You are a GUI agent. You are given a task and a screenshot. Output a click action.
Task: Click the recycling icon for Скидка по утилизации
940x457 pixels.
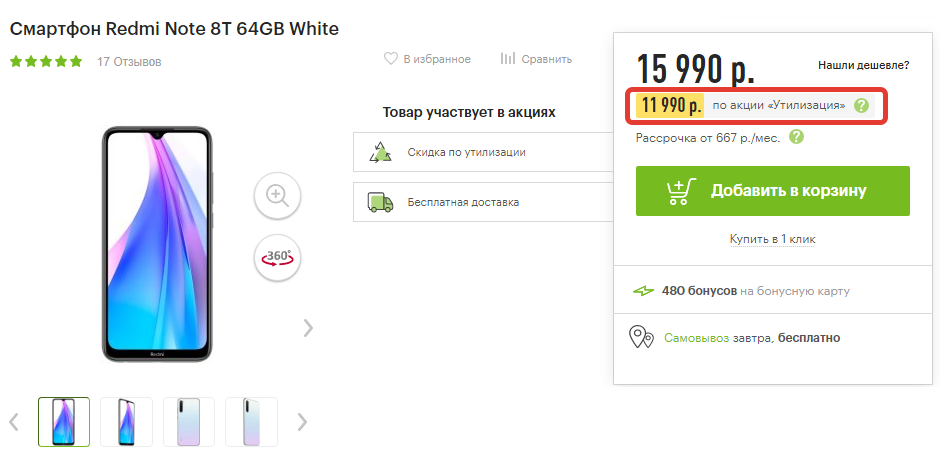tap(380, 152)
